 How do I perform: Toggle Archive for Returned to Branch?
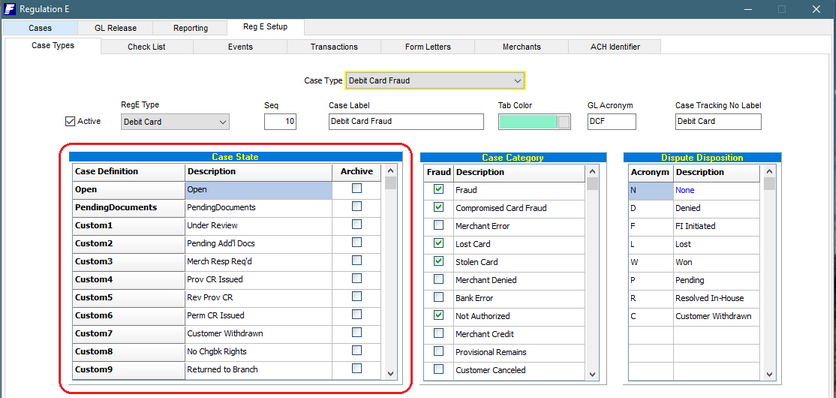(357, 368)
